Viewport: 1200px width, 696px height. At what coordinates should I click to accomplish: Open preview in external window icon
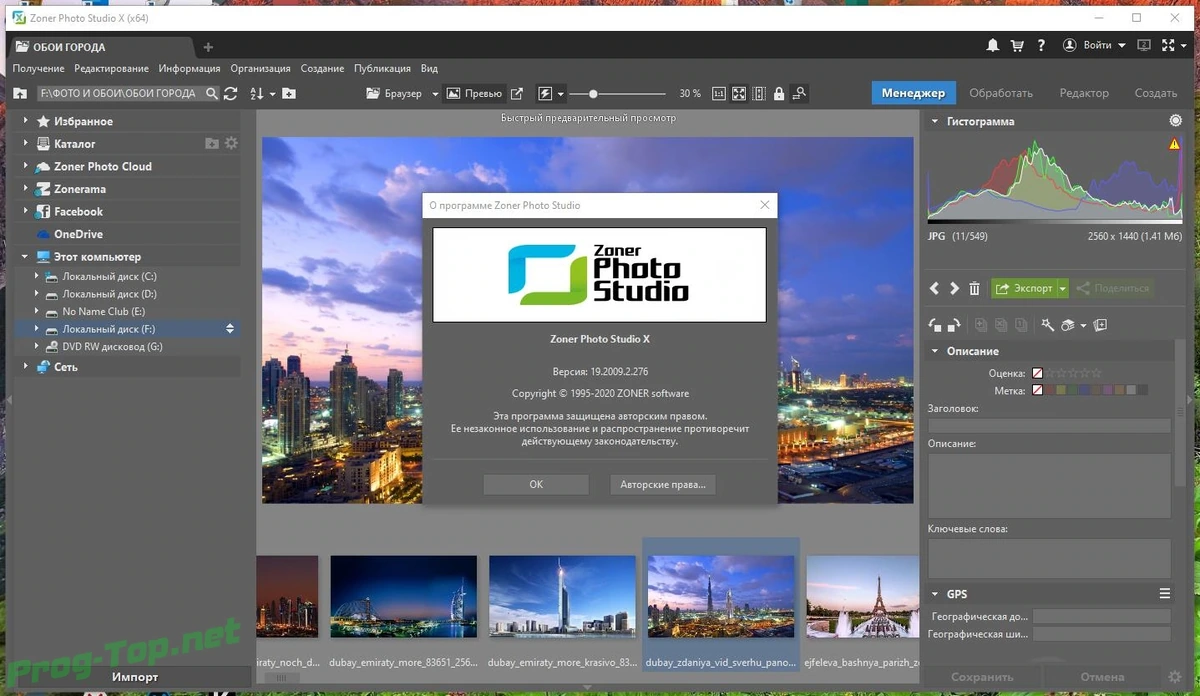[517, 93]
